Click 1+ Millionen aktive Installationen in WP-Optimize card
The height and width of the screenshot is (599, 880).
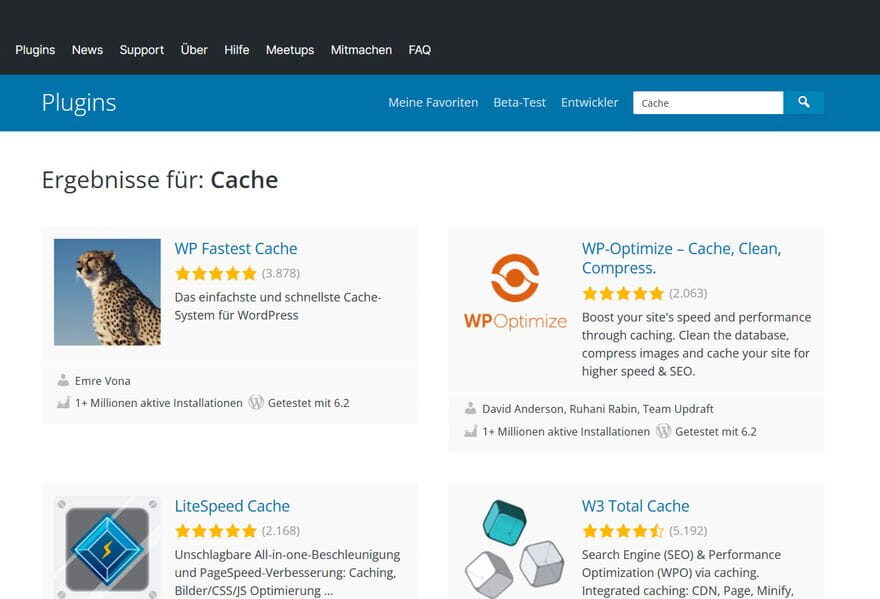coord(566,432)
